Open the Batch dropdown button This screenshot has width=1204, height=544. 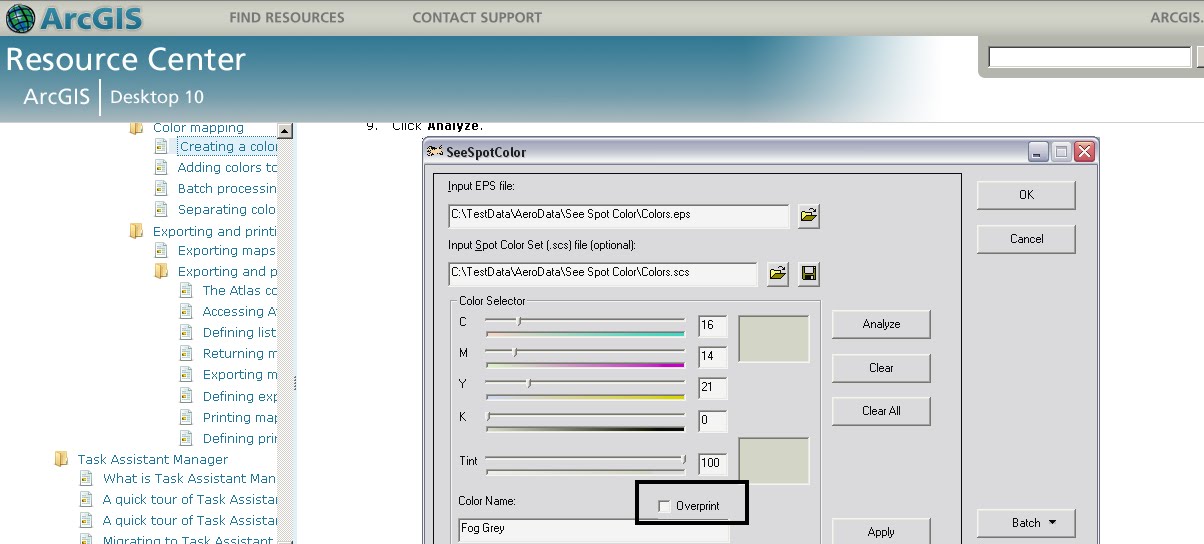[1026, 523]
